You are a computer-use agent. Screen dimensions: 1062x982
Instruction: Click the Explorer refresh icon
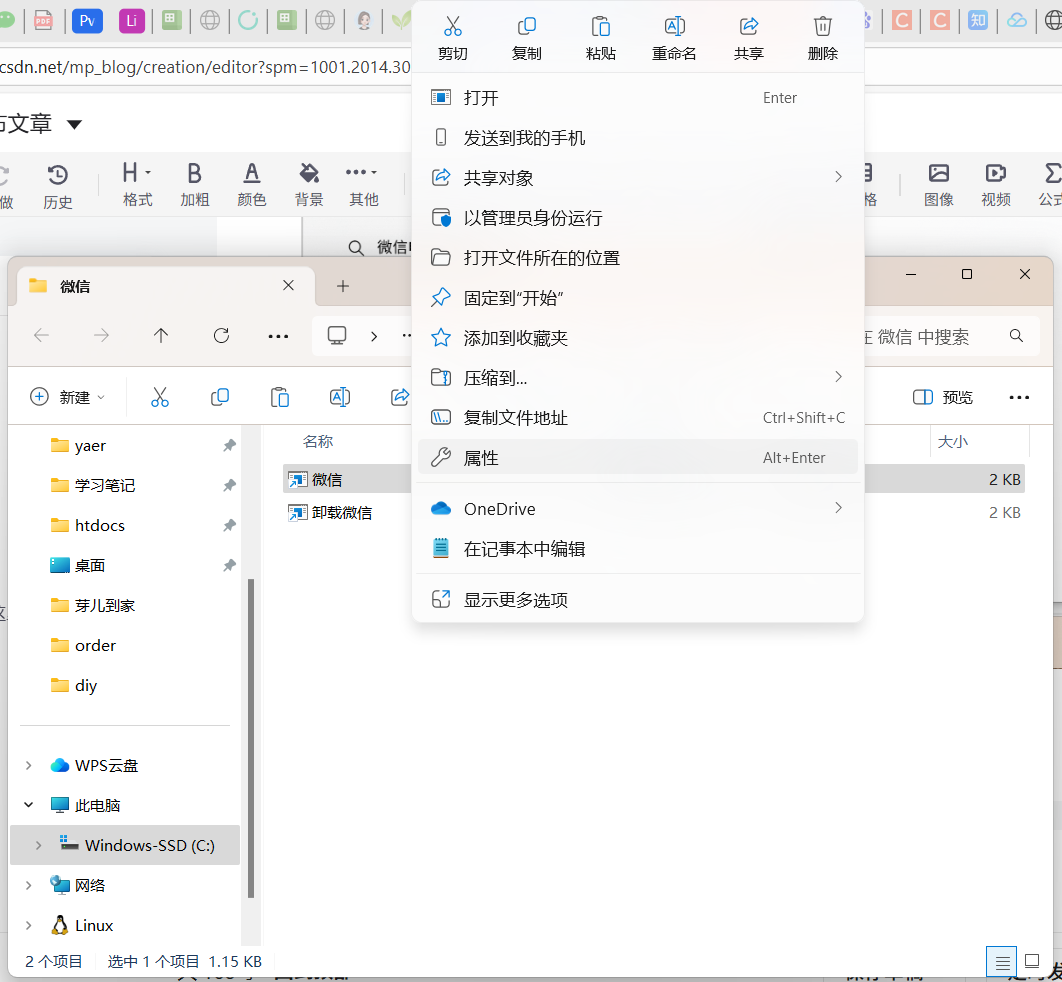pos(221,335)
